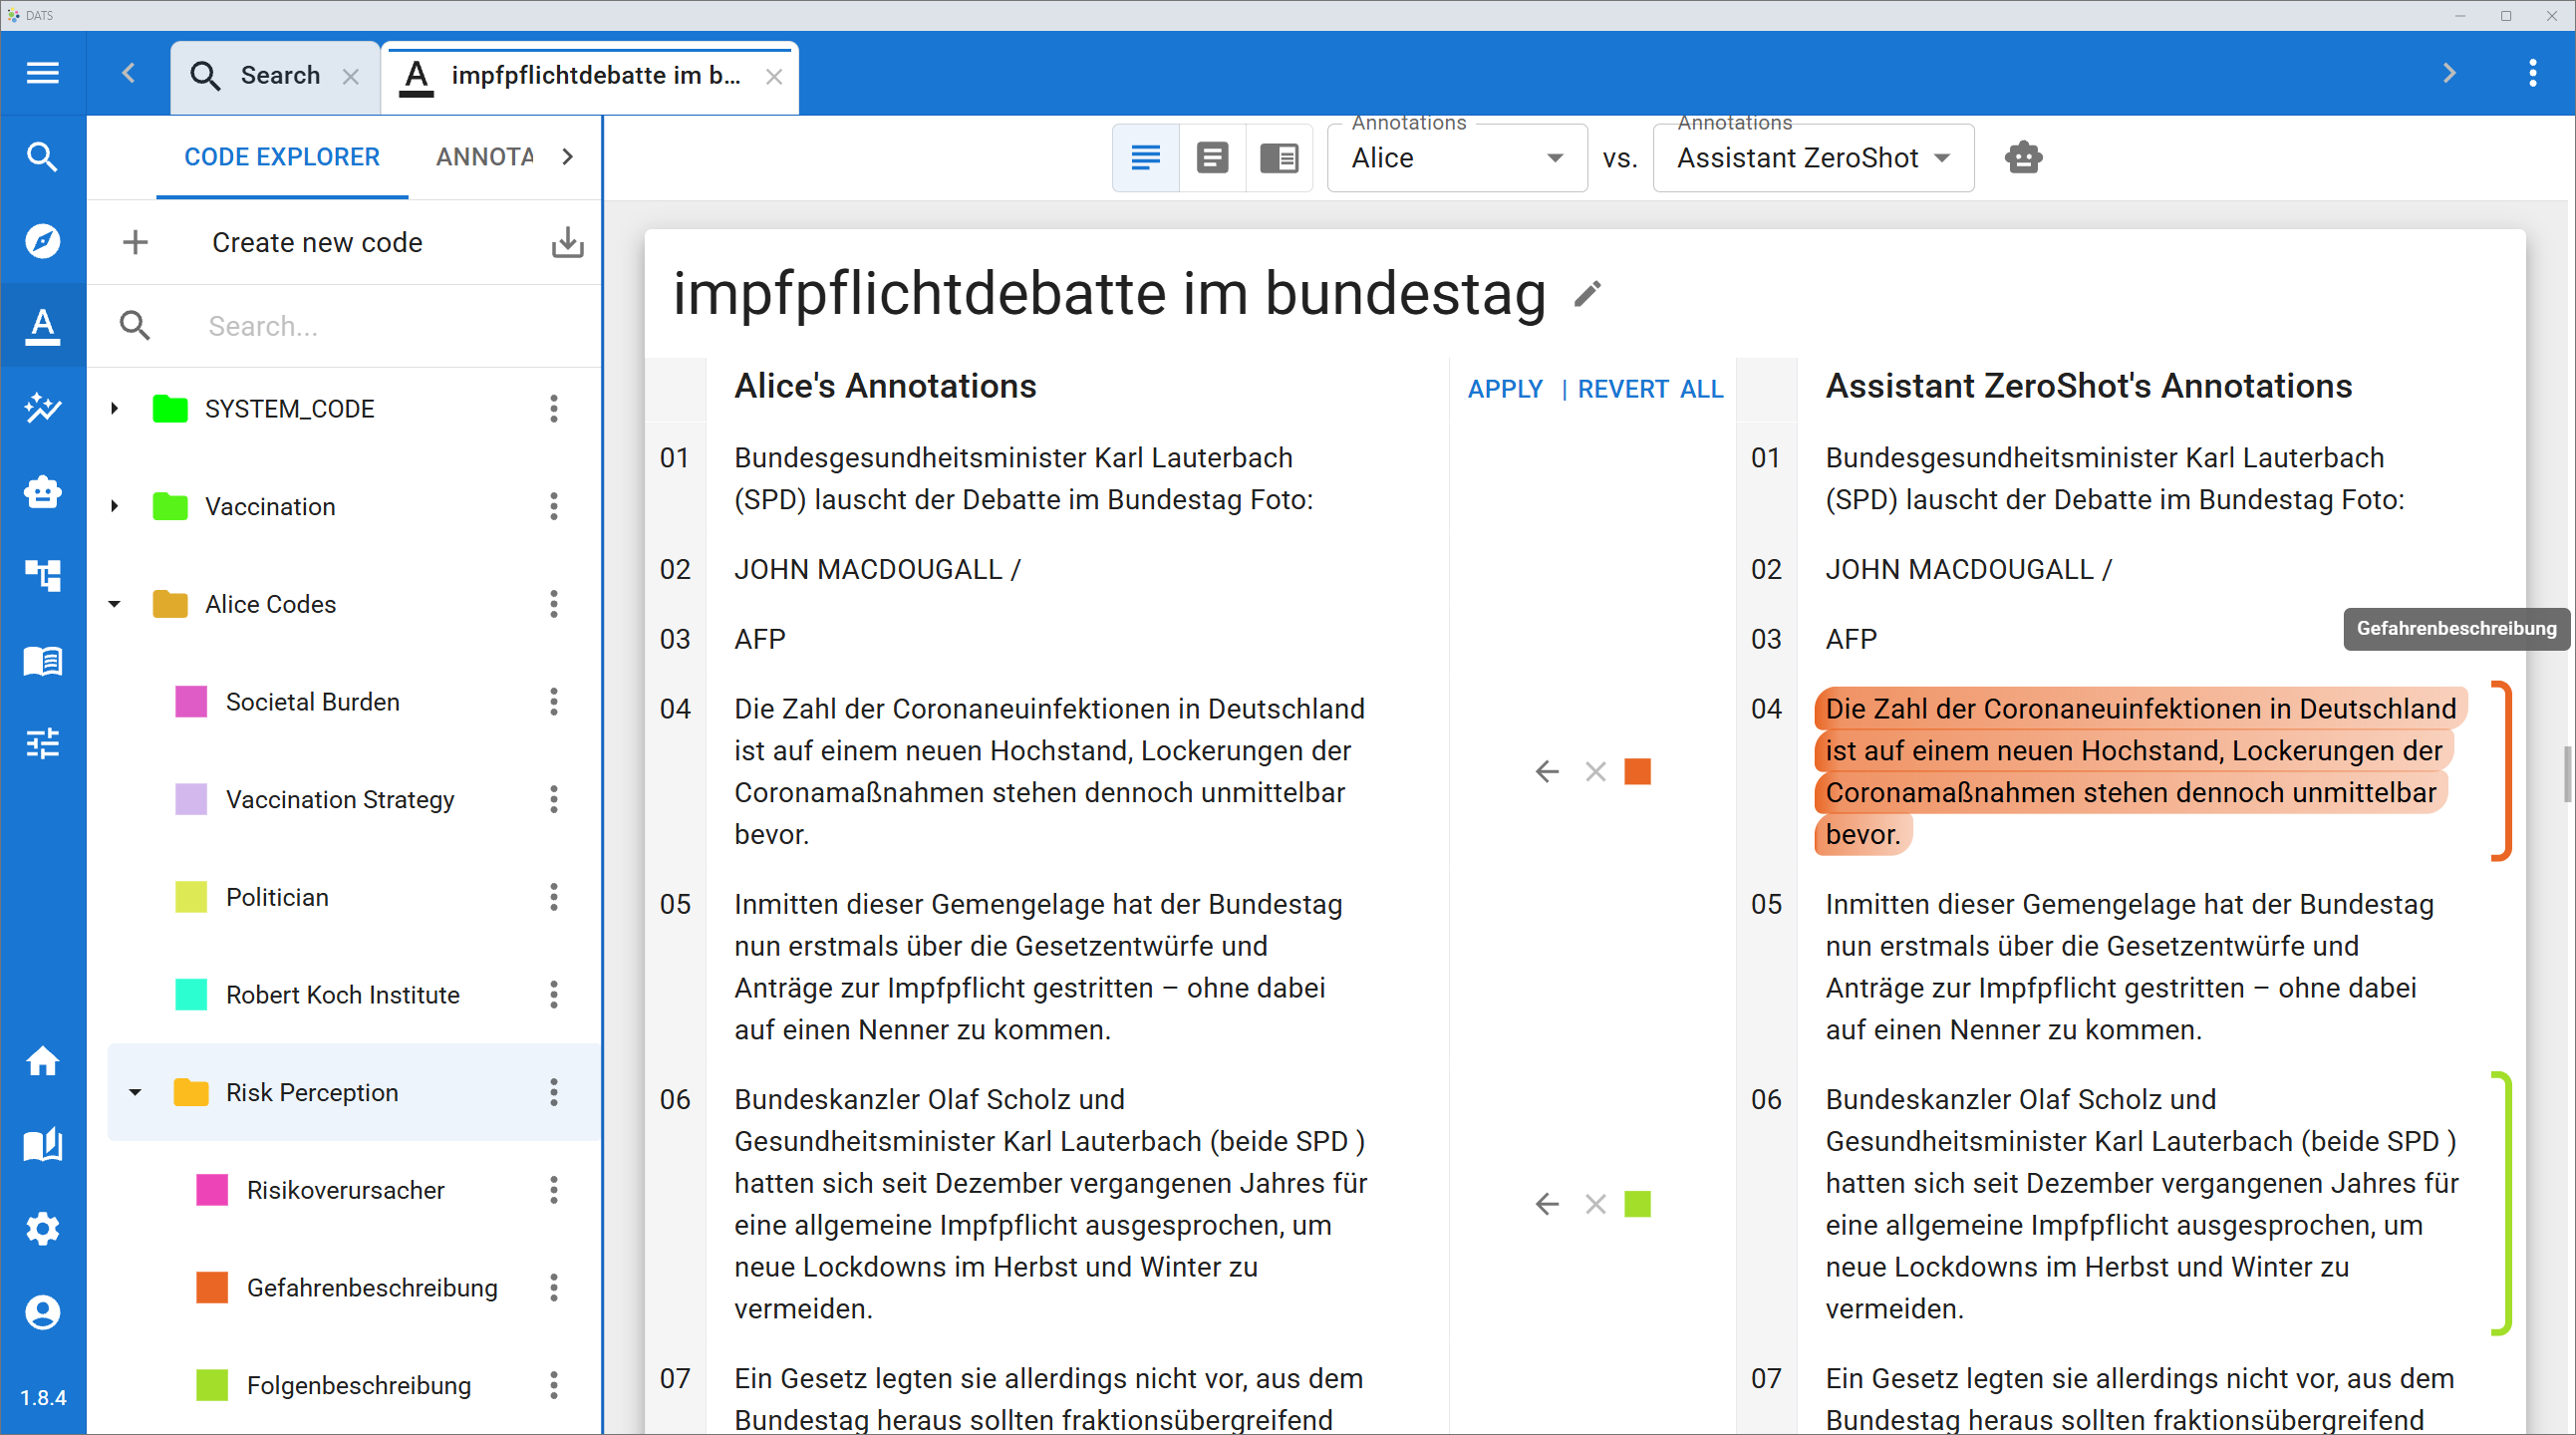The width and height of the screenshot is (2576, 1435).
Task: Select the Robert Koch Institute code
Action: pyautogui.click(x=342, y=995)
